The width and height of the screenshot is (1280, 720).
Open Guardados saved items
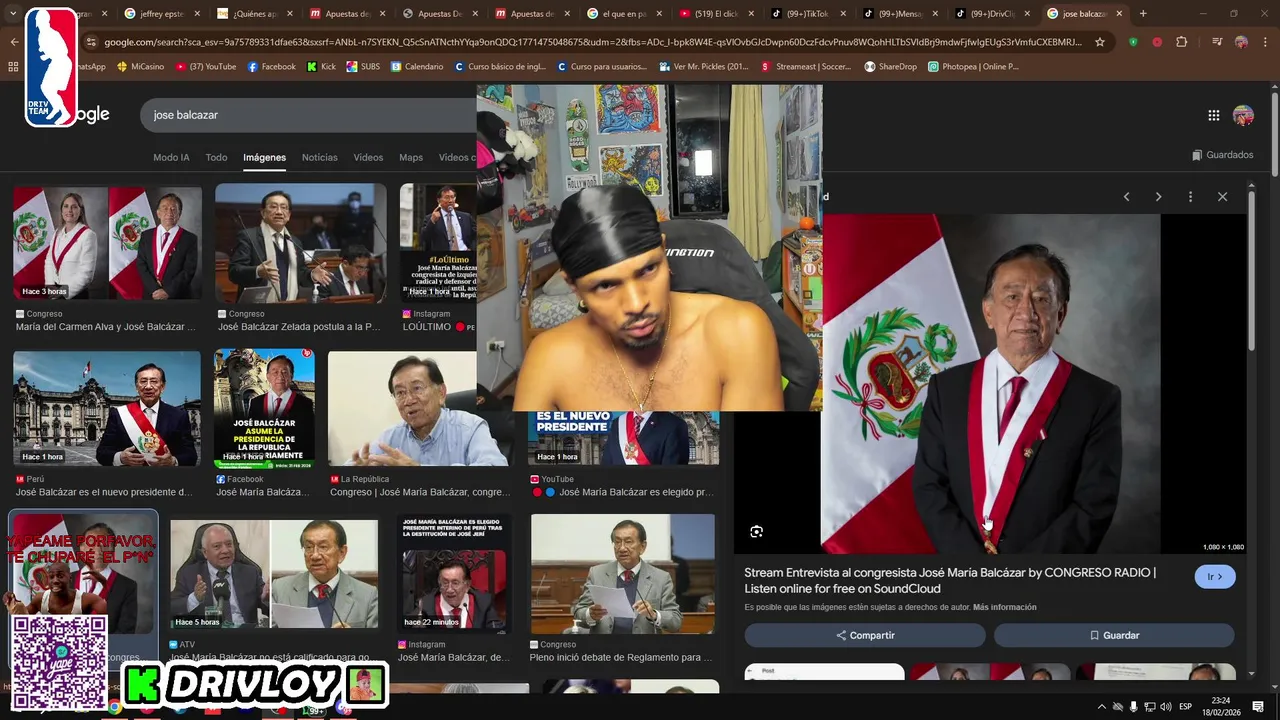pos(1223,155)
